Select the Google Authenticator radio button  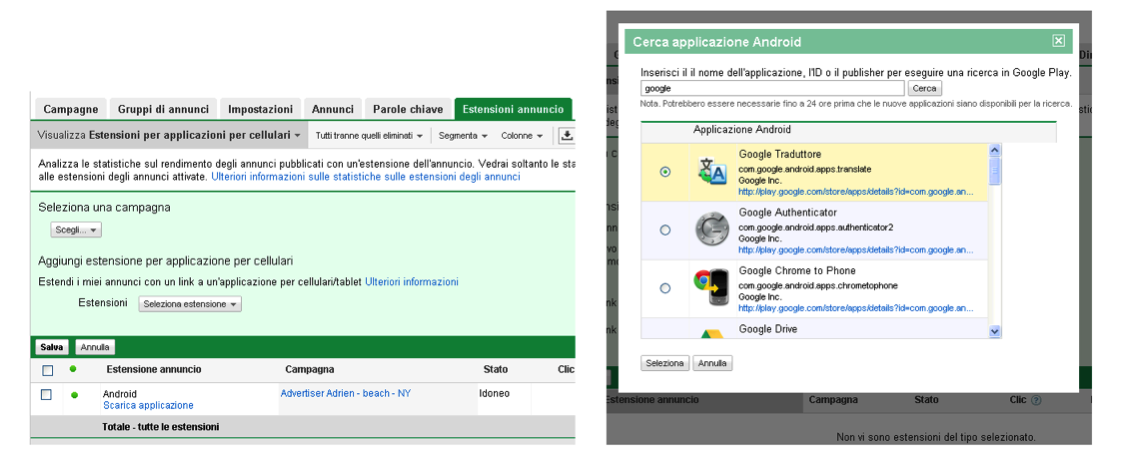(x=666, y=230)
